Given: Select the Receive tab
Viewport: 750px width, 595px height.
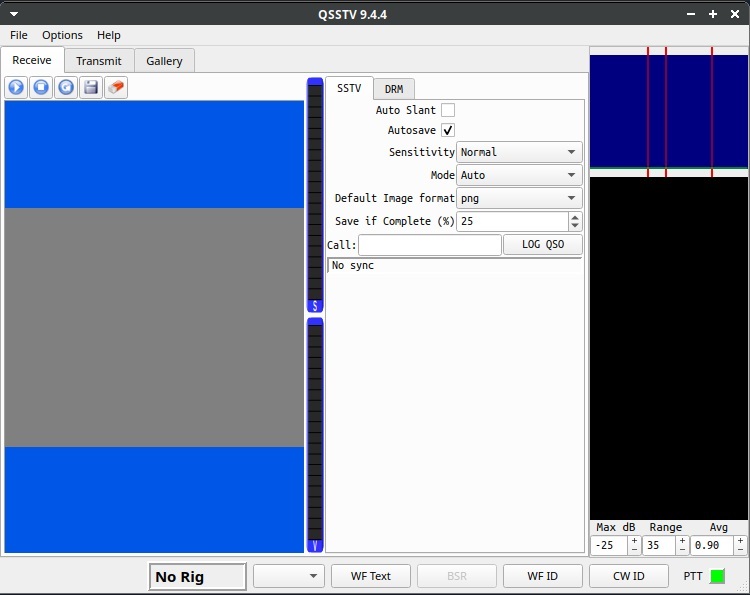Looking at the screenshot, I should [x=32, y=60].
